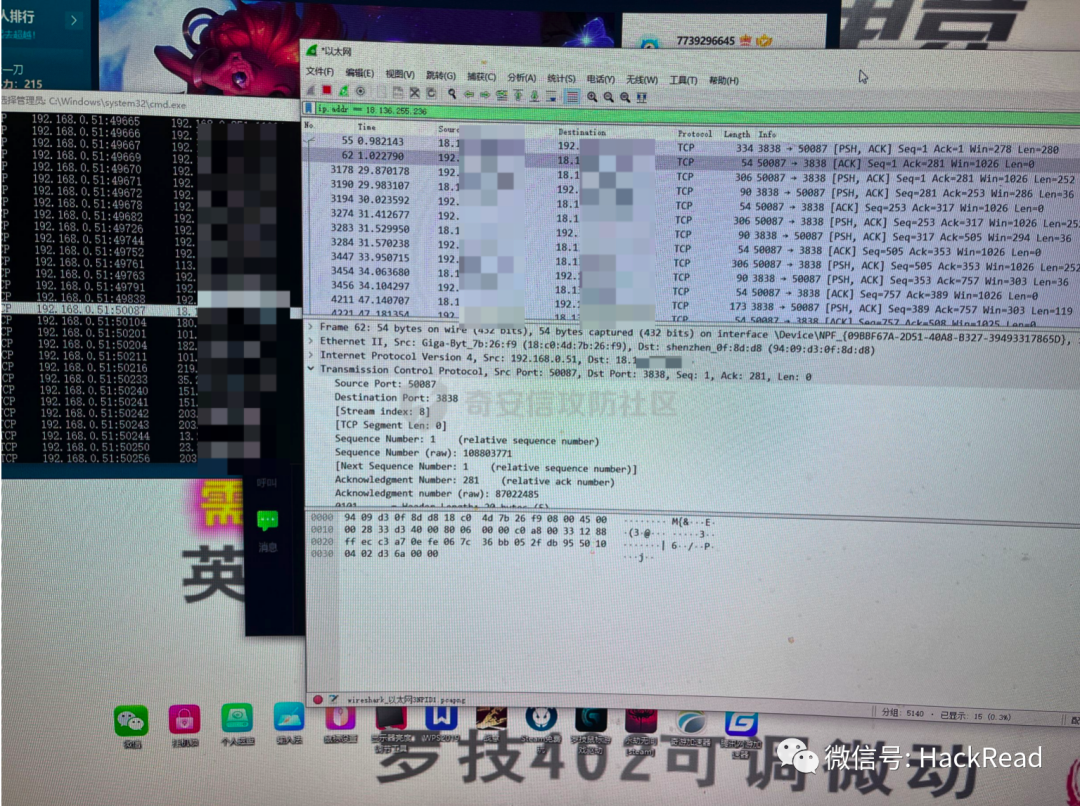
Task: Zoom in on Wireshark packet text
Action: click(x=592, y=97)
